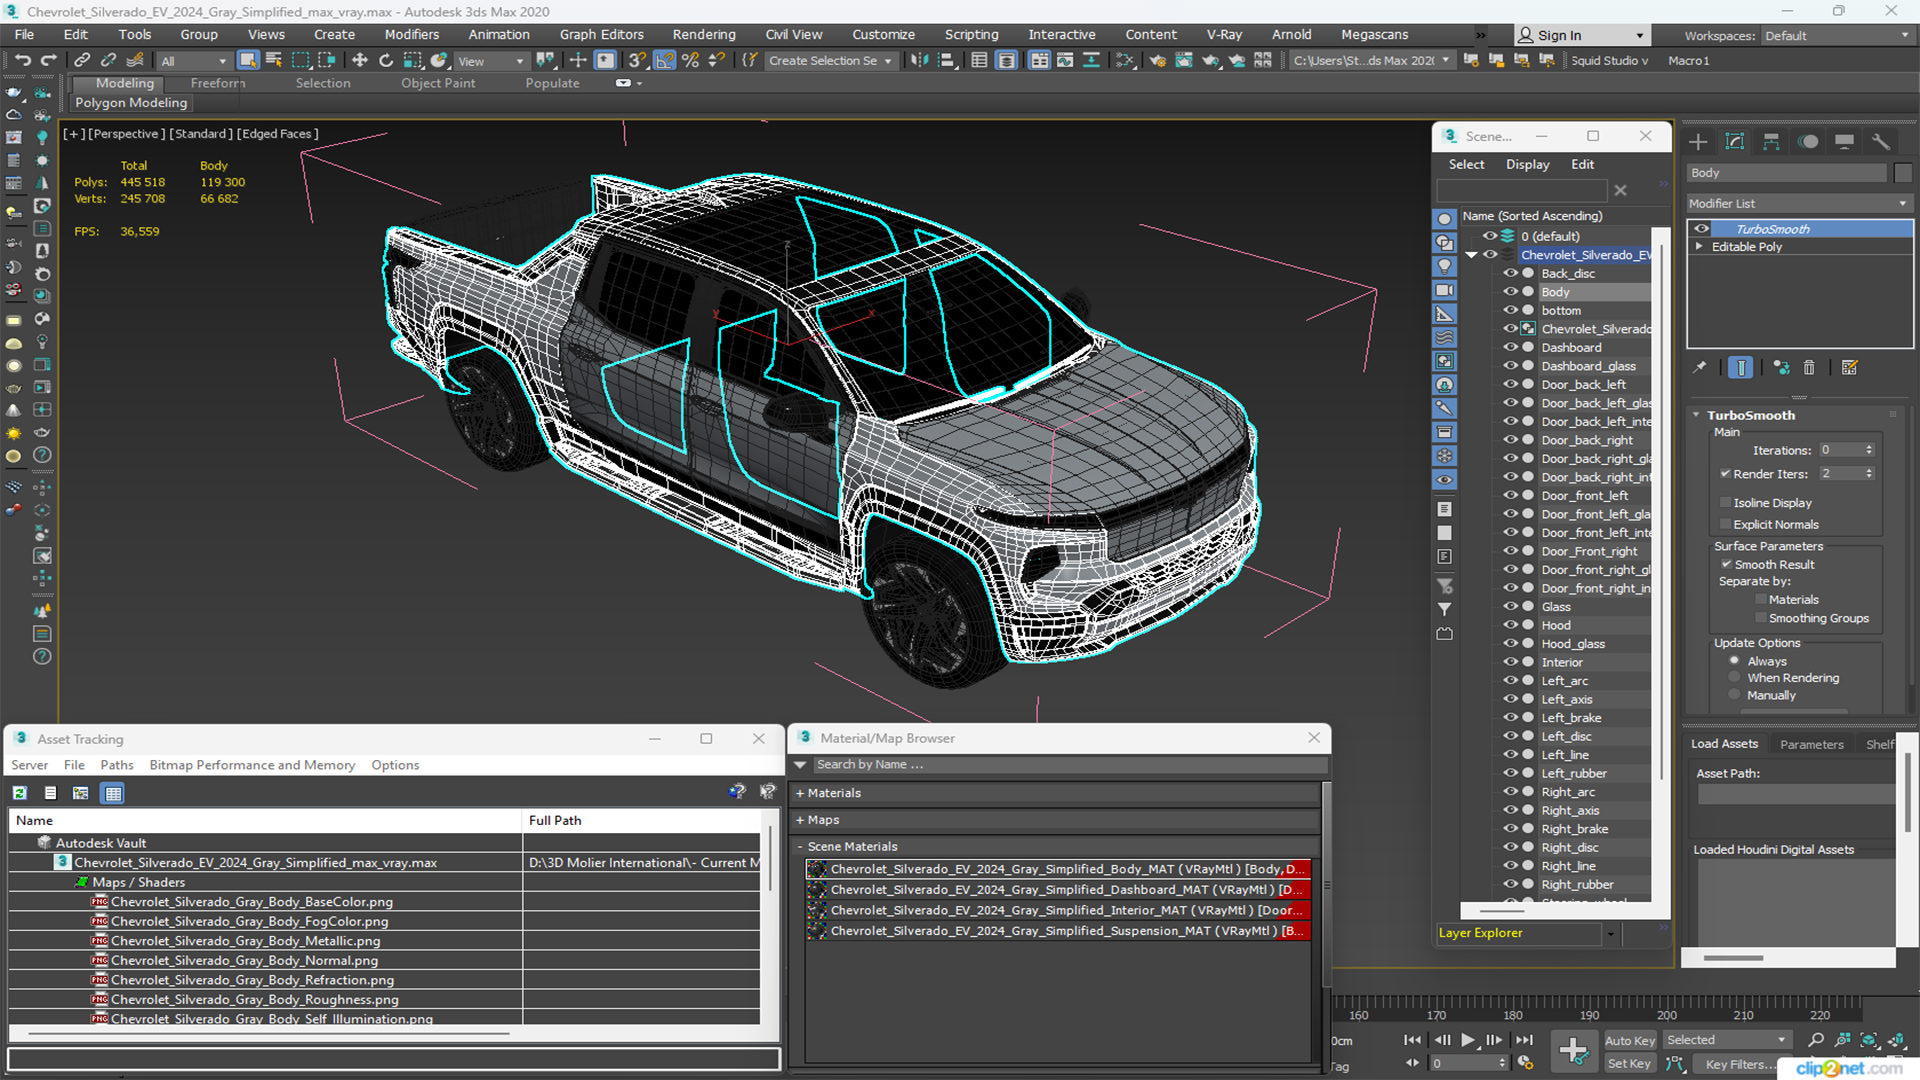Screen dimensions: 1920x1080
Task: Toggle visibility eye of Body object
Action: (x=1510, y=292)
